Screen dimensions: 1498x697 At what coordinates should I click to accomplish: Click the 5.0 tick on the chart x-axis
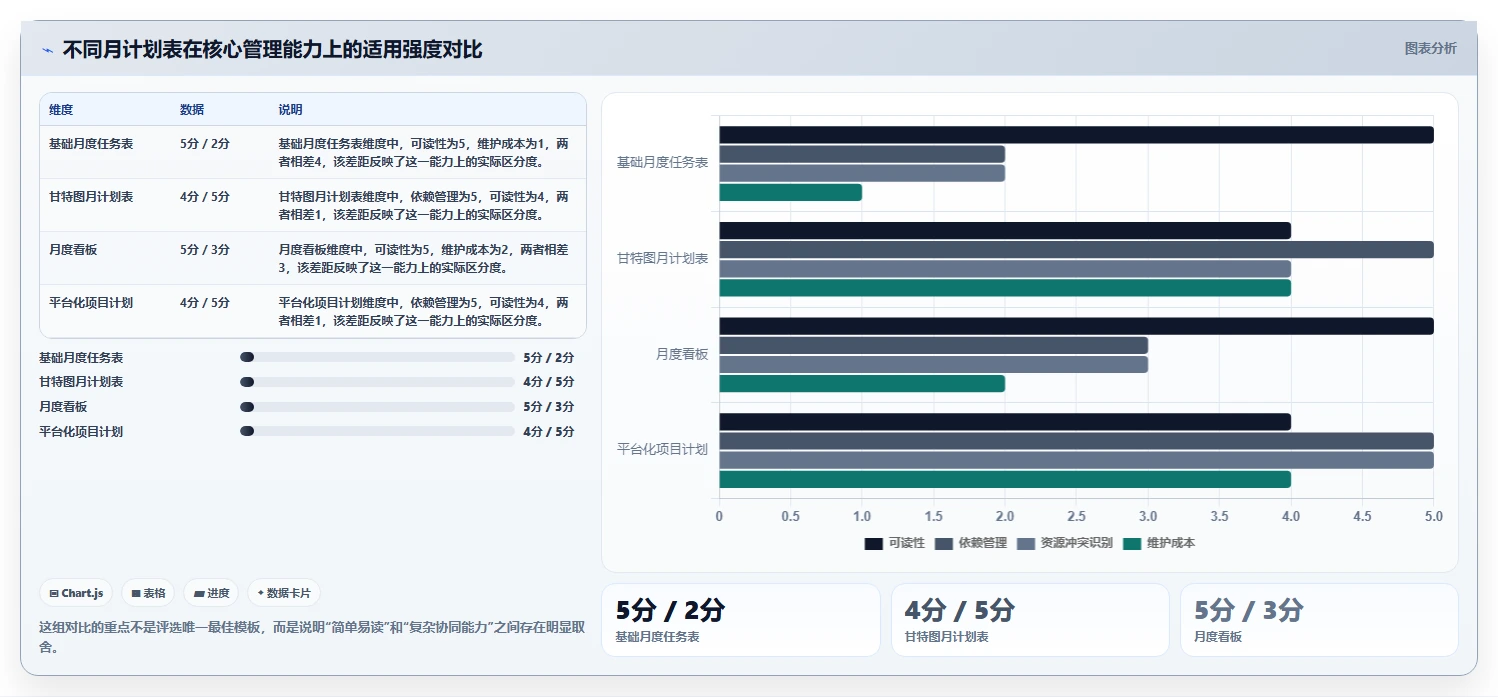click(x=1433, y=517)
